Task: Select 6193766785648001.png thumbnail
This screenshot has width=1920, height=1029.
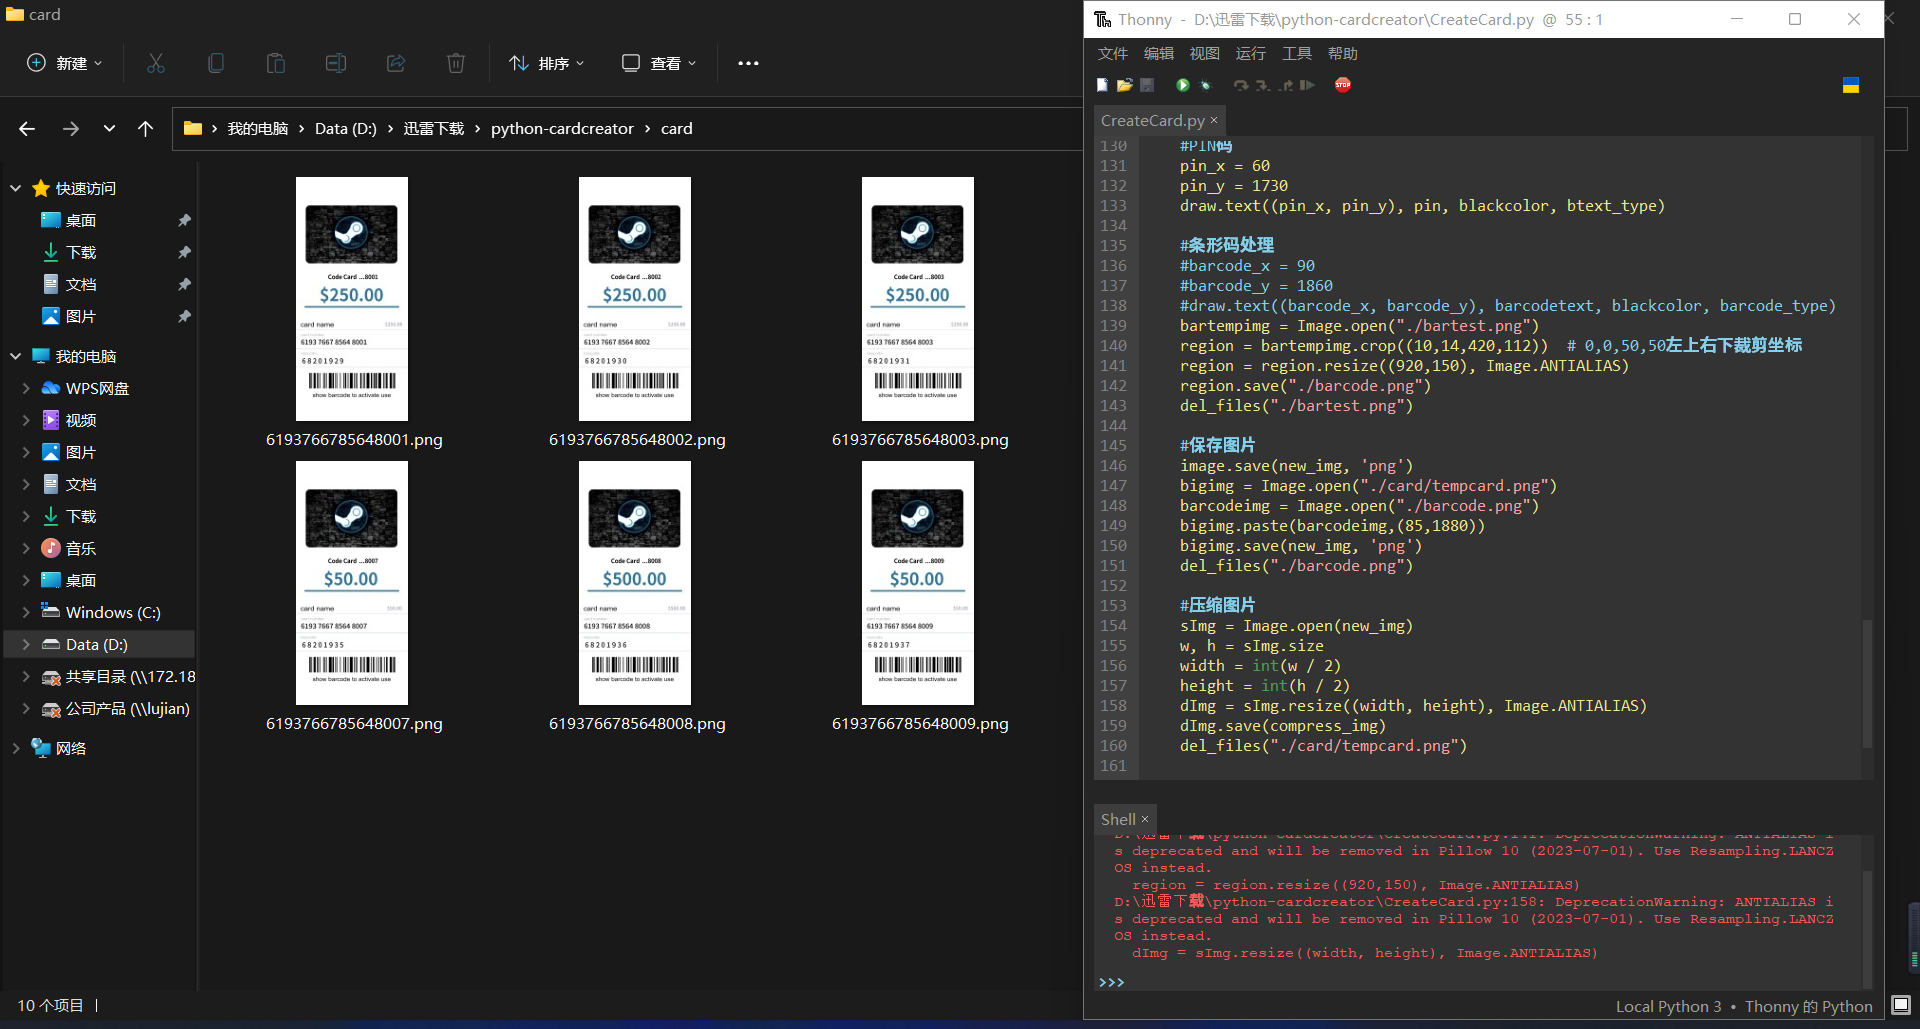Action: 352,299
